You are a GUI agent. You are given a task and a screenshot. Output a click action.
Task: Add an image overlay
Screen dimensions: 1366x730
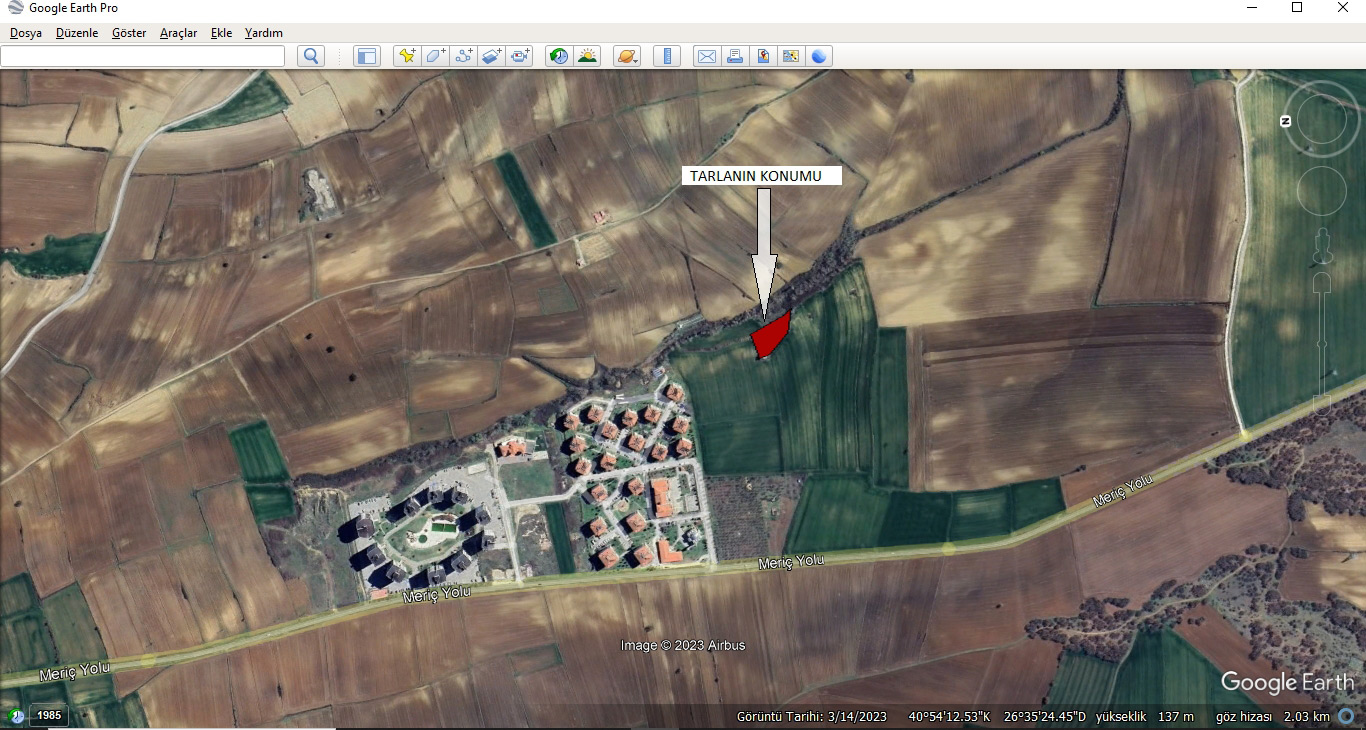491,56
